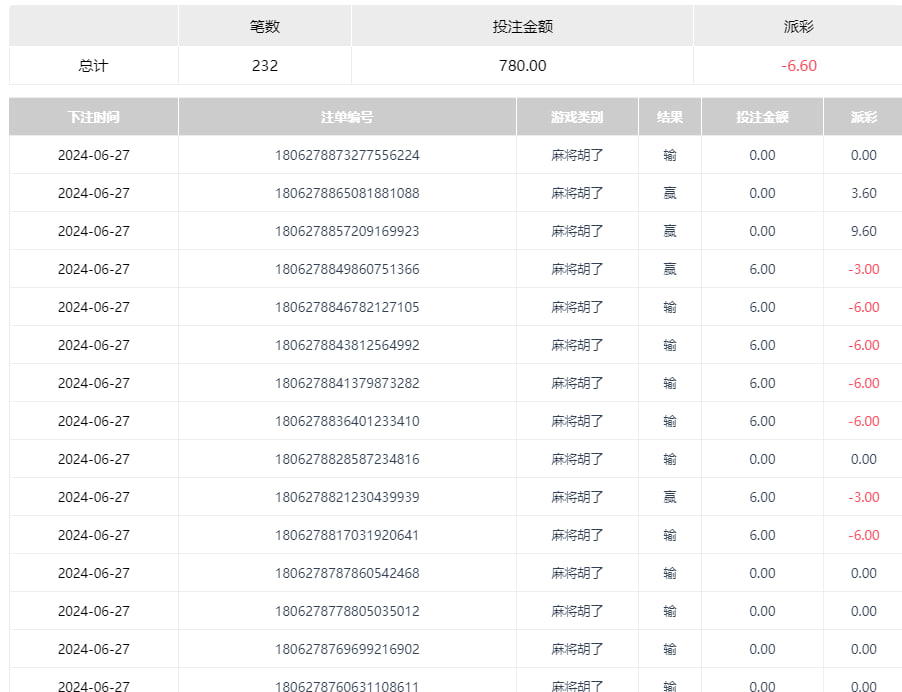
Task: Select order number 1806278836401233410
Action: tap(347, 421)
